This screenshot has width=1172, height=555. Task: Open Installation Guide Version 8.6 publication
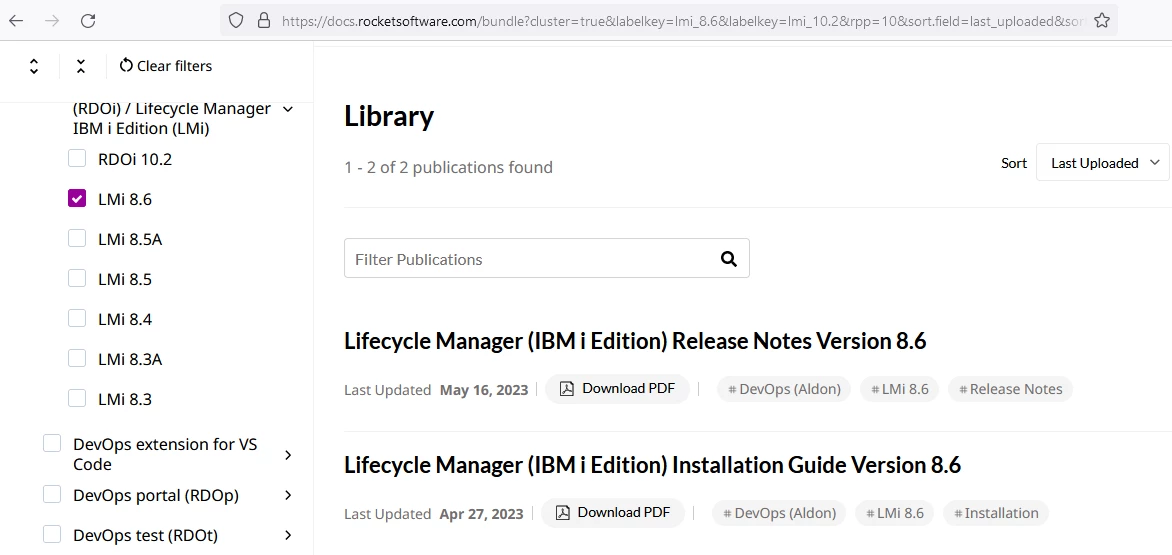[652, 465]
